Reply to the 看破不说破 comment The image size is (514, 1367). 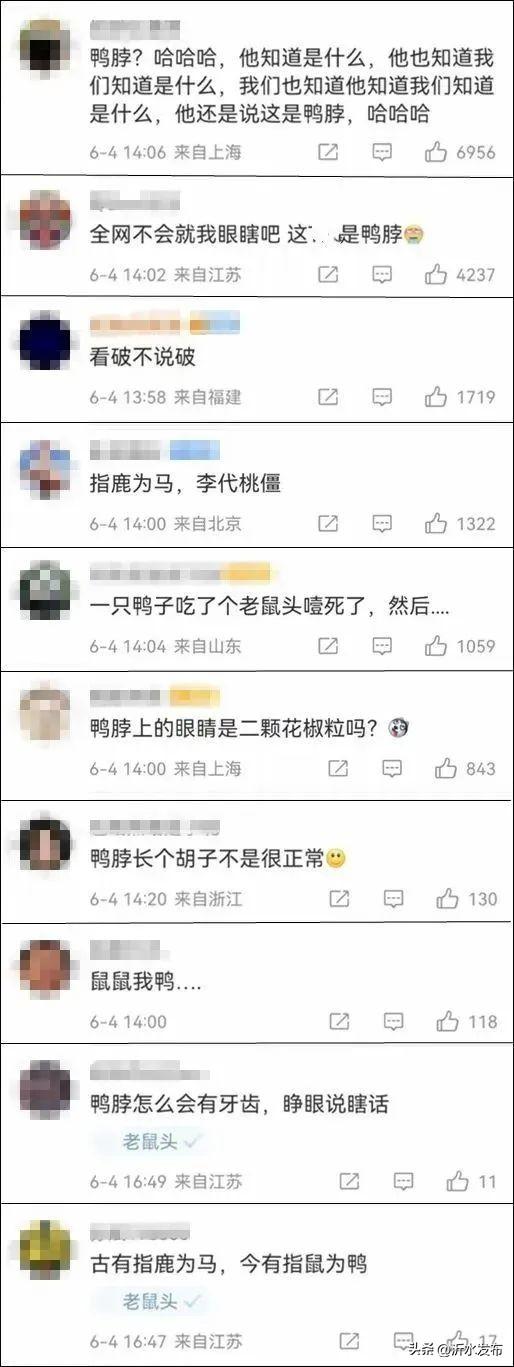click(382, 397)
